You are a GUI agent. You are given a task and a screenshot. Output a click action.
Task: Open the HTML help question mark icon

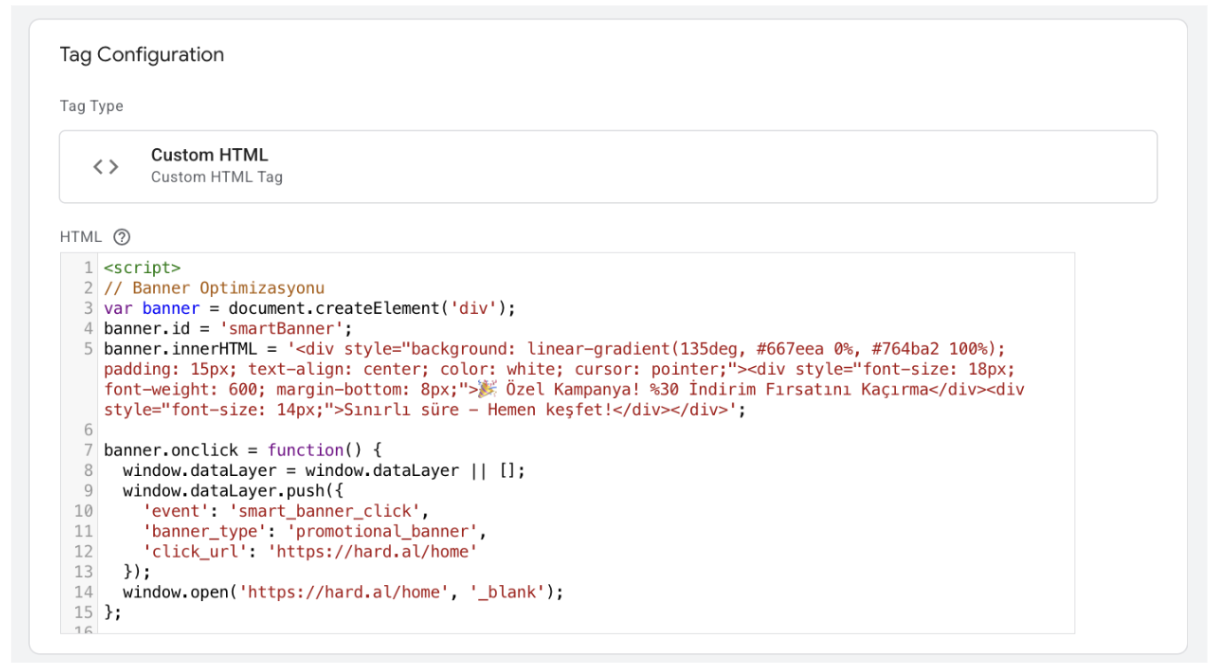122,237
